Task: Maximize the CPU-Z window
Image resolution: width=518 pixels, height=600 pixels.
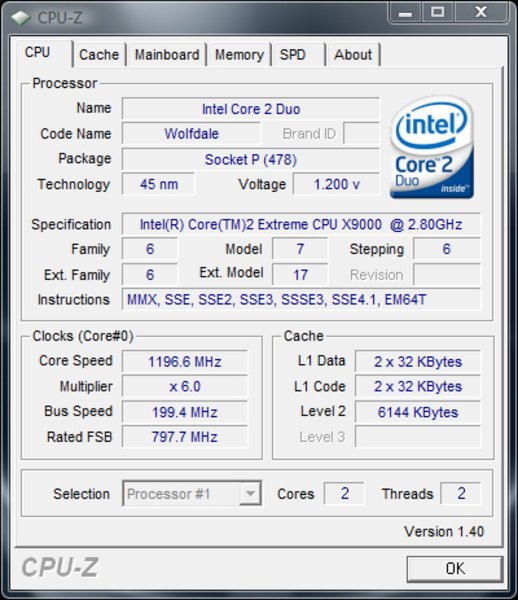Action: [438, 13]
